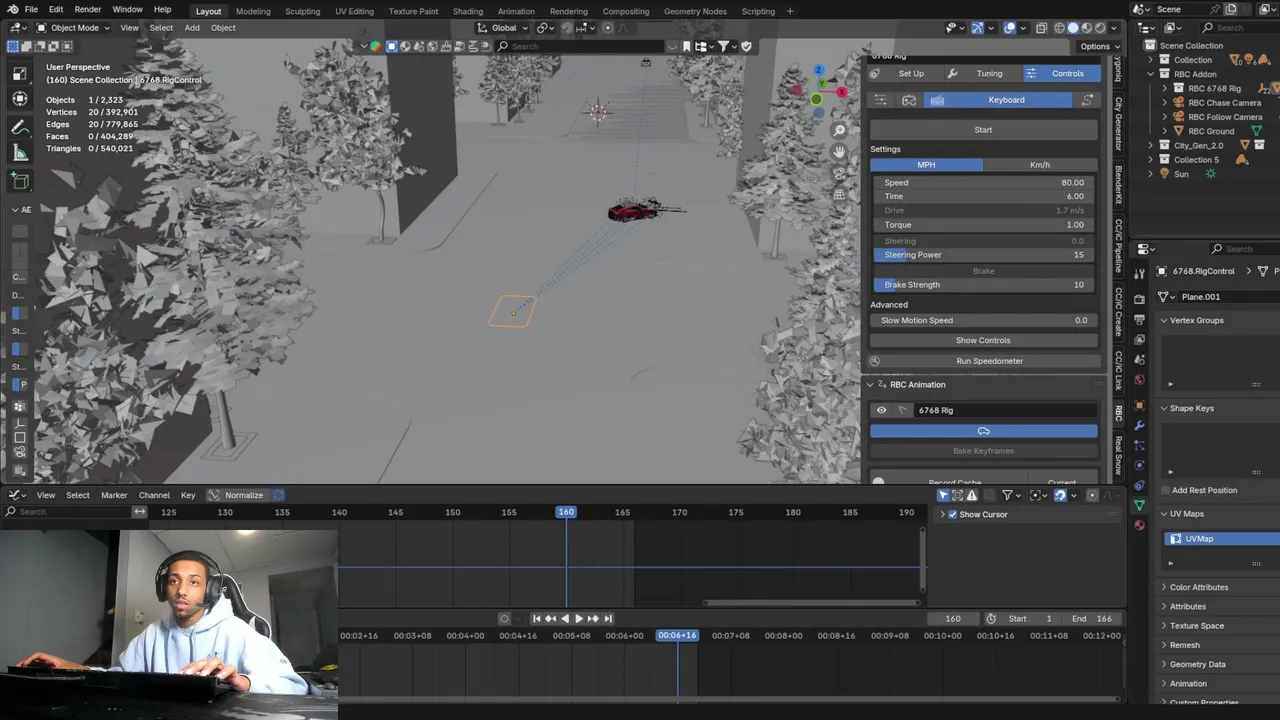Toggle the overlays display button
Screen dimensions: 1280x720
point(1010,28)
